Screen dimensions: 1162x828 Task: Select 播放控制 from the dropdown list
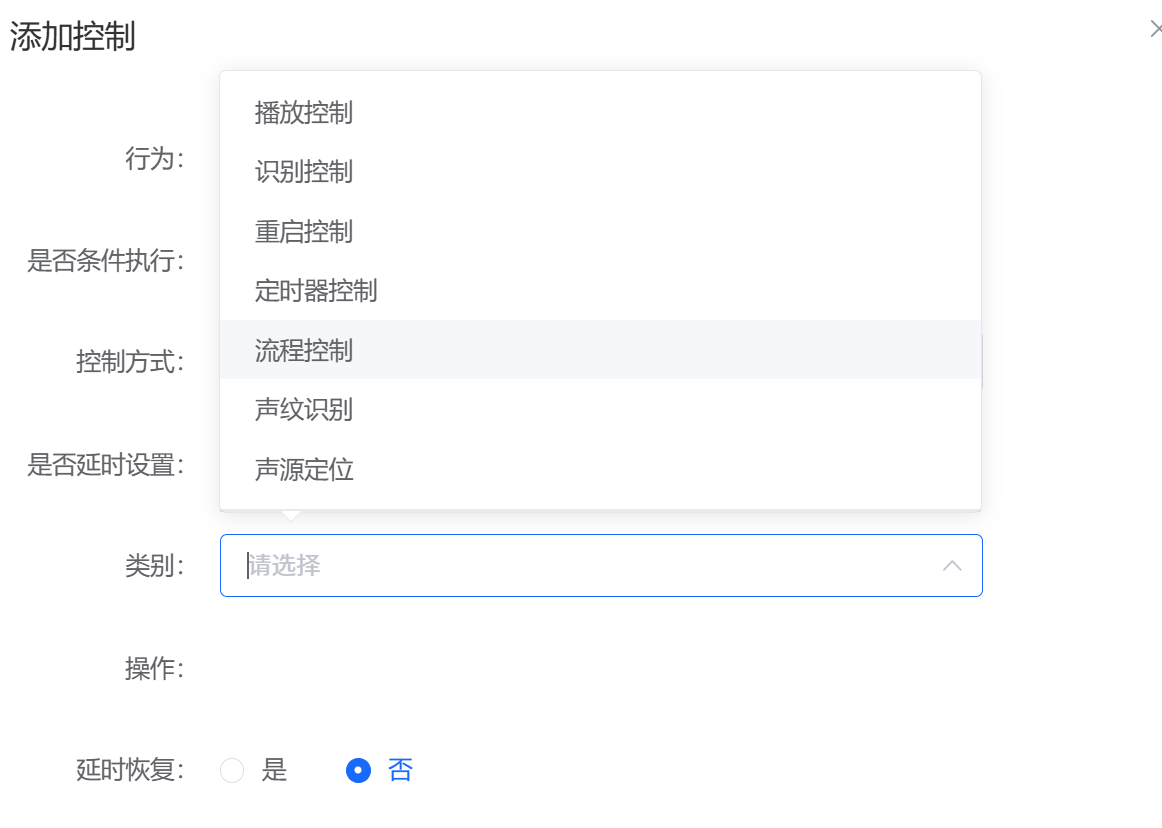(x=303, y=113)
